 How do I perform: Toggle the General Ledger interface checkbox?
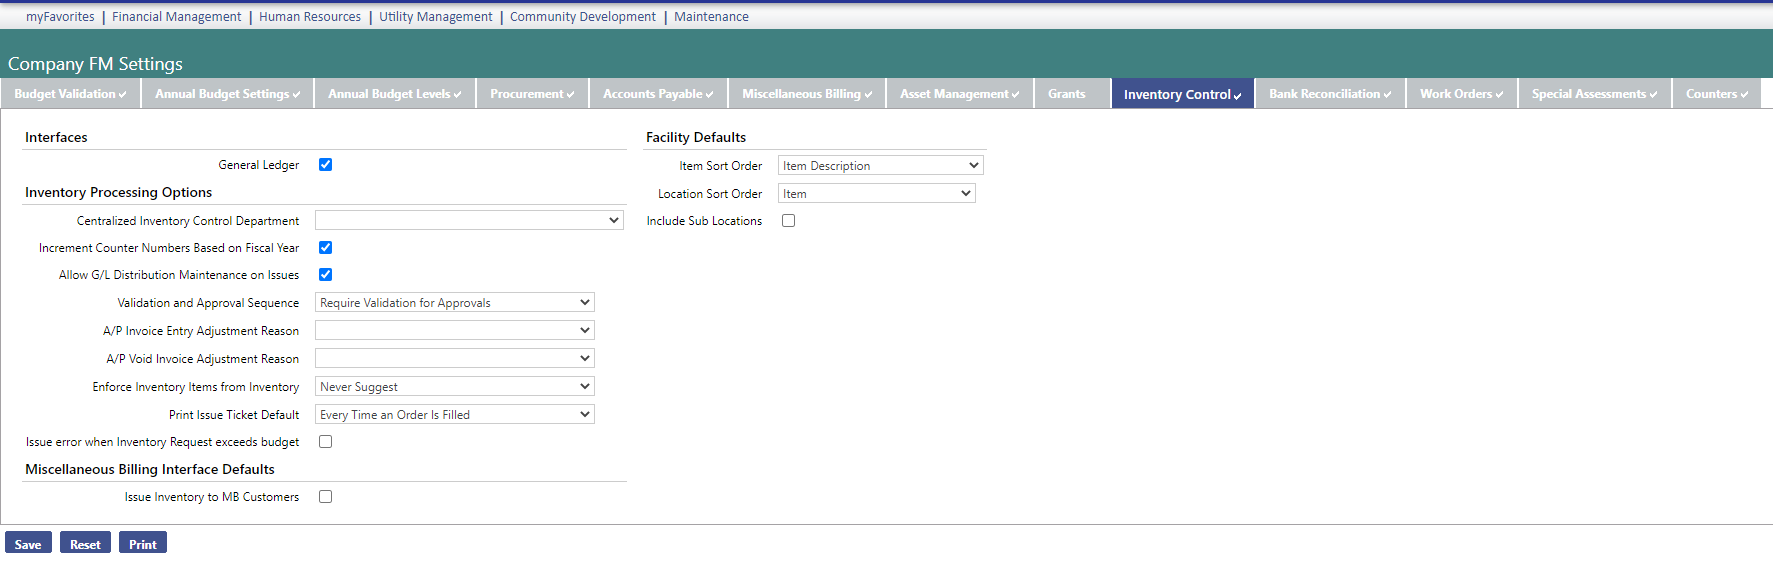325,165
